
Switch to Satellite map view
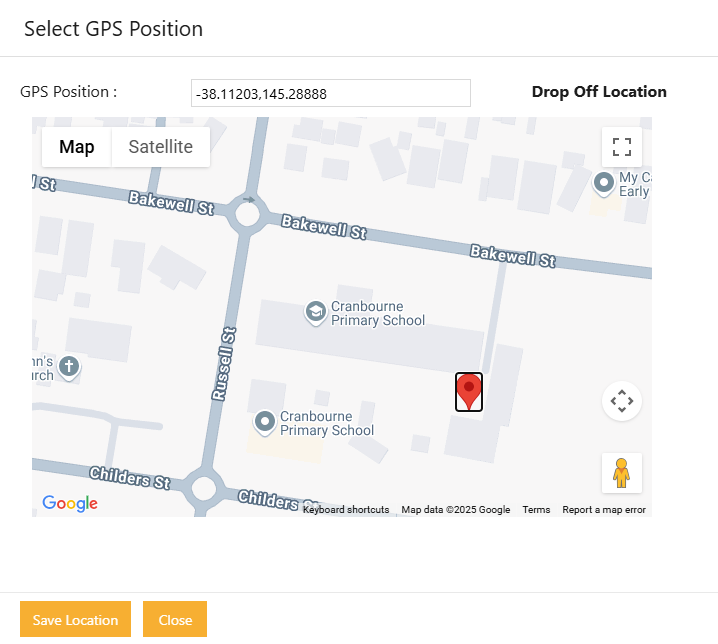[160, 147]
